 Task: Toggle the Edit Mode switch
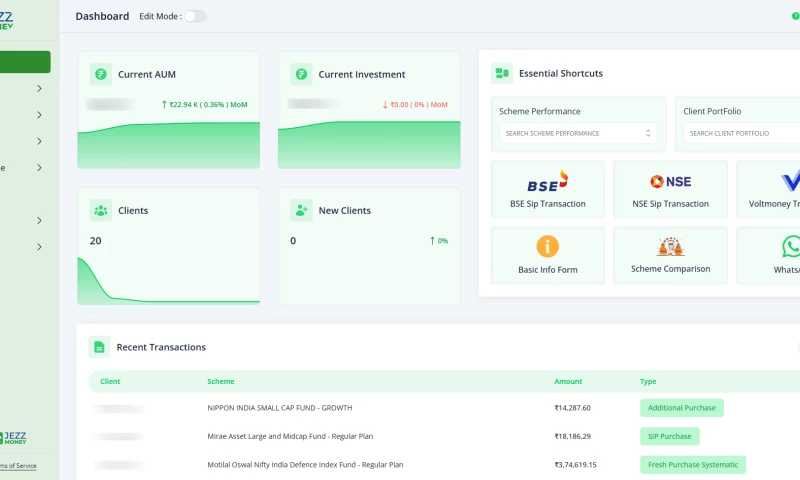coord(195,16)
